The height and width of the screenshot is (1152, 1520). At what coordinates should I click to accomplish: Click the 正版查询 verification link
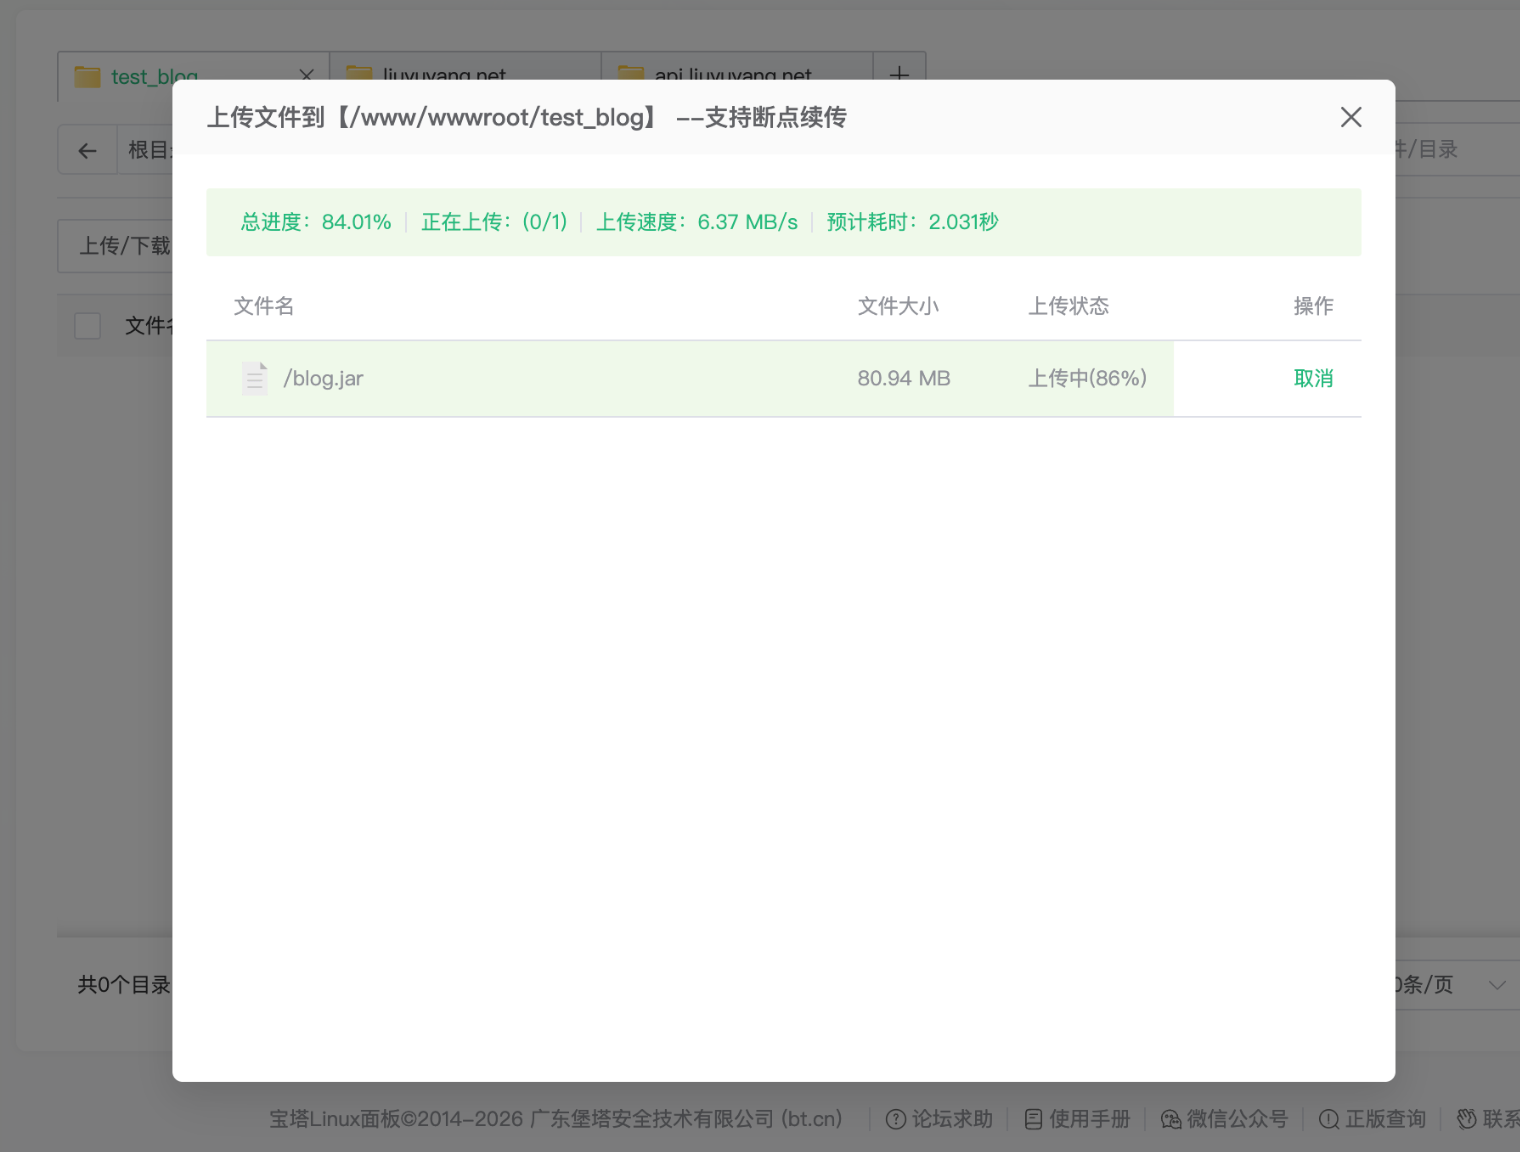1373,1119
